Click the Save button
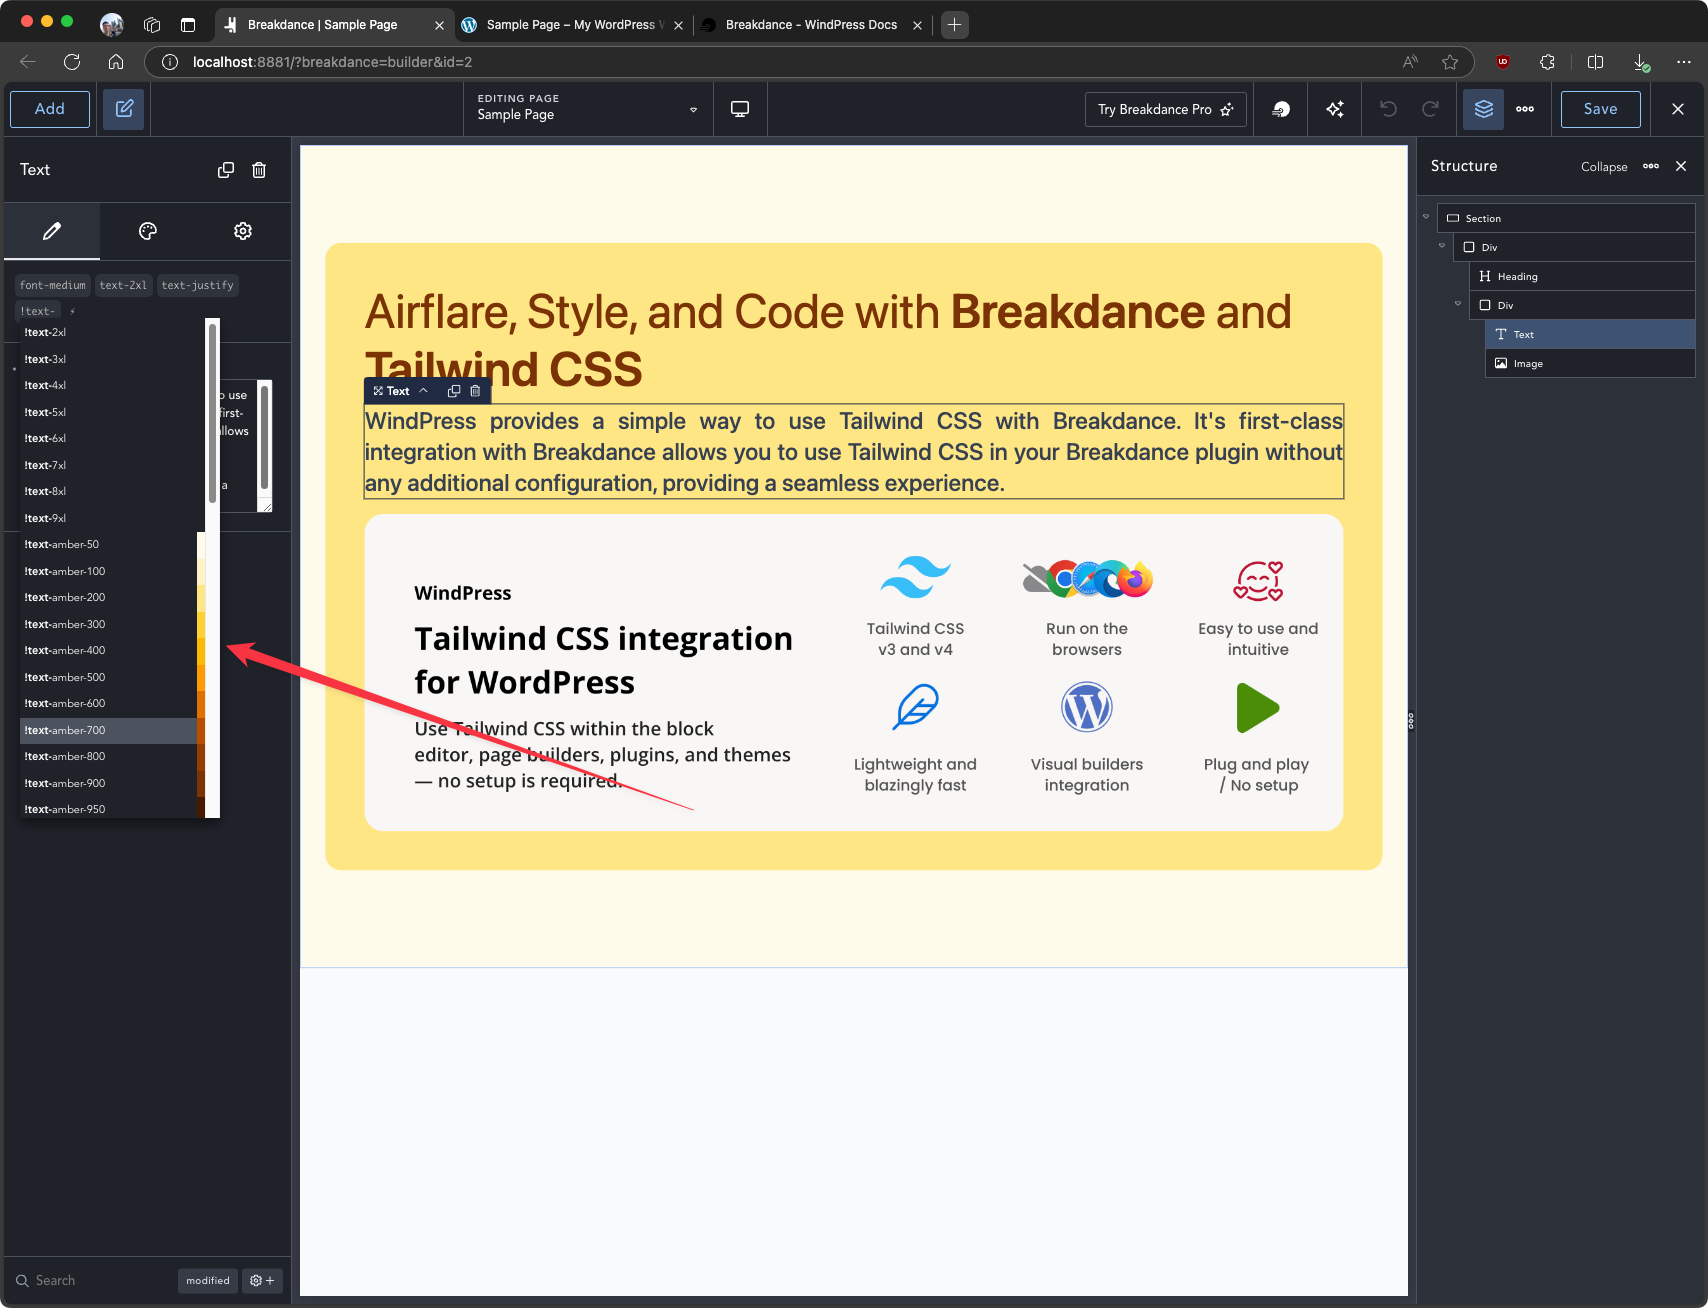The width and height of the screenshot is (1708, 1308). (x=1600, y=109)
